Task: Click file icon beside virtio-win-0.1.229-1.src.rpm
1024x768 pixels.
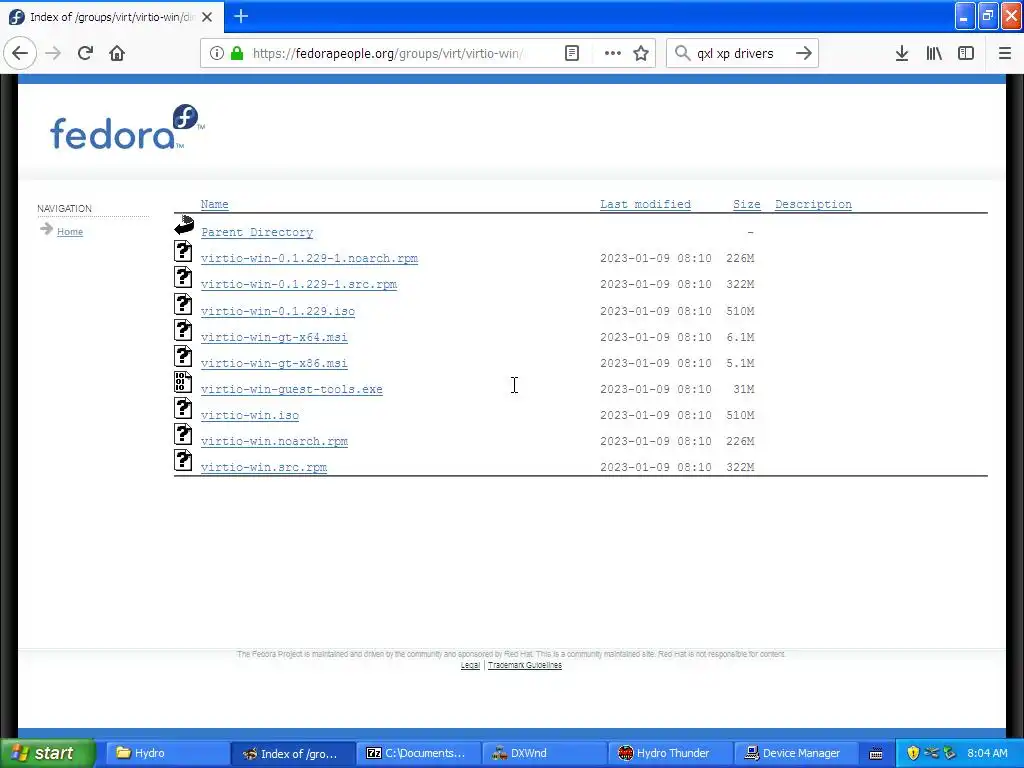Action: click(x=183, y=278)
